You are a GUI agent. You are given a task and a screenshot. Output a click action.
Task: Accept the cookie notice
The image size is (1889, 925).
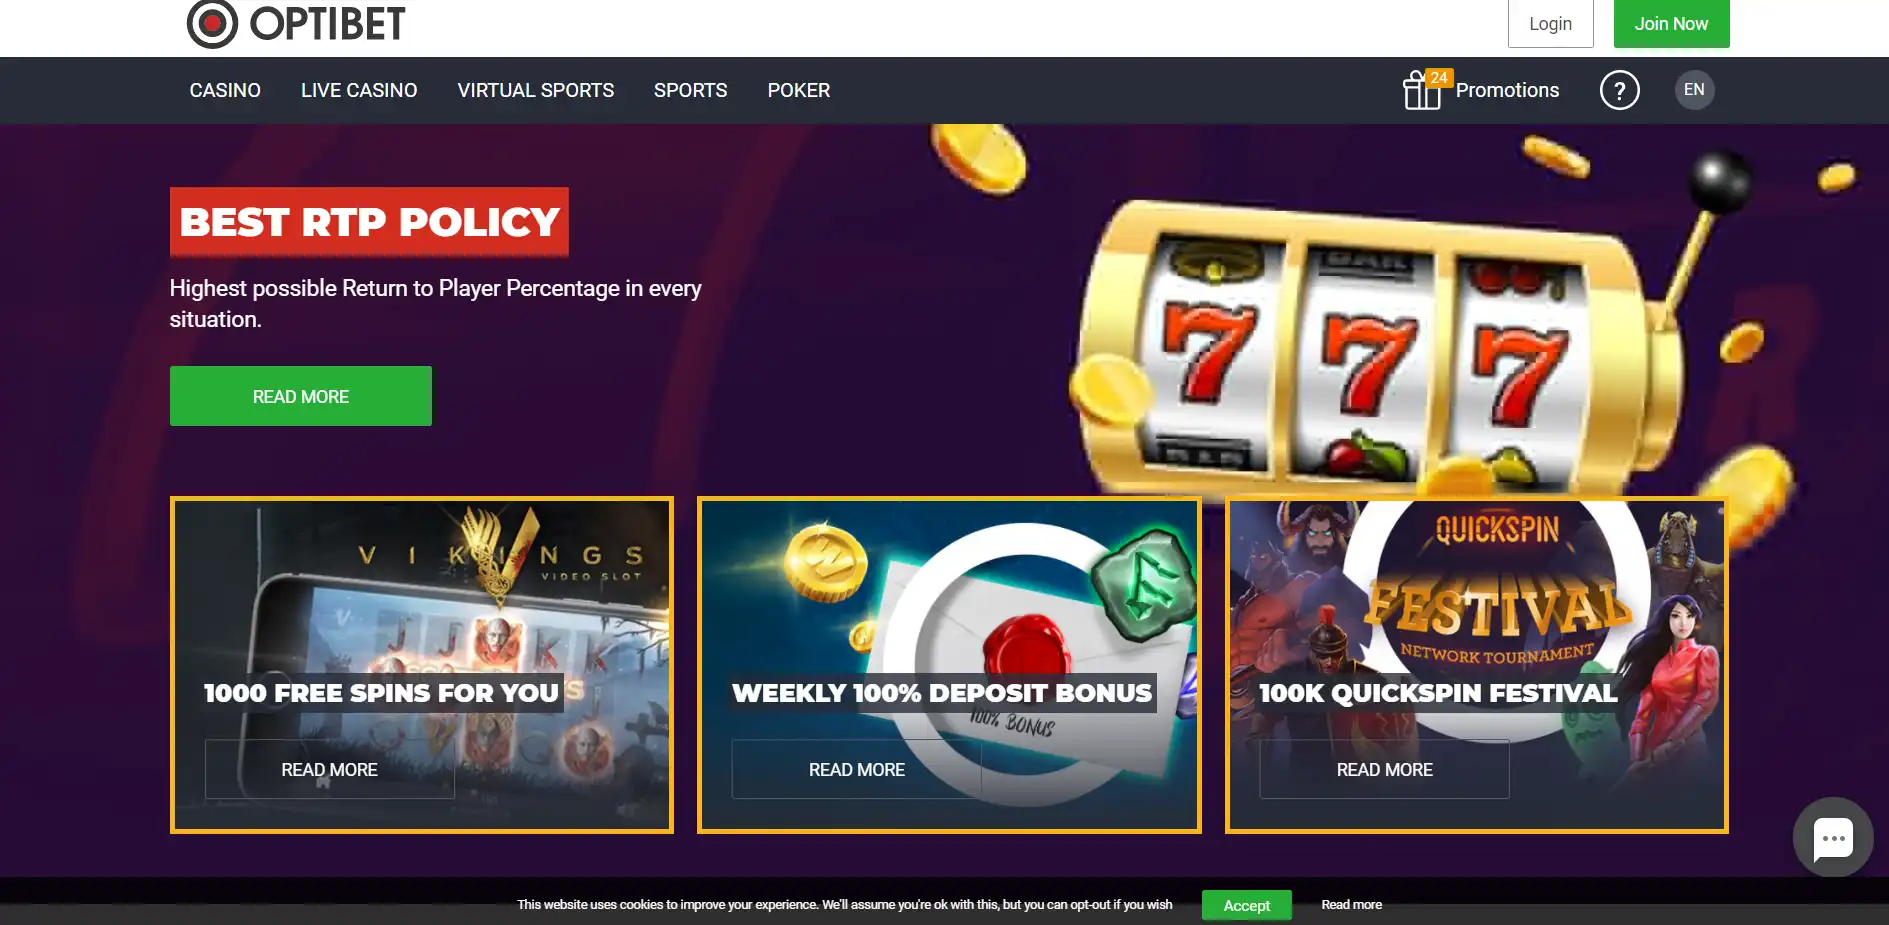(1247, 905)
